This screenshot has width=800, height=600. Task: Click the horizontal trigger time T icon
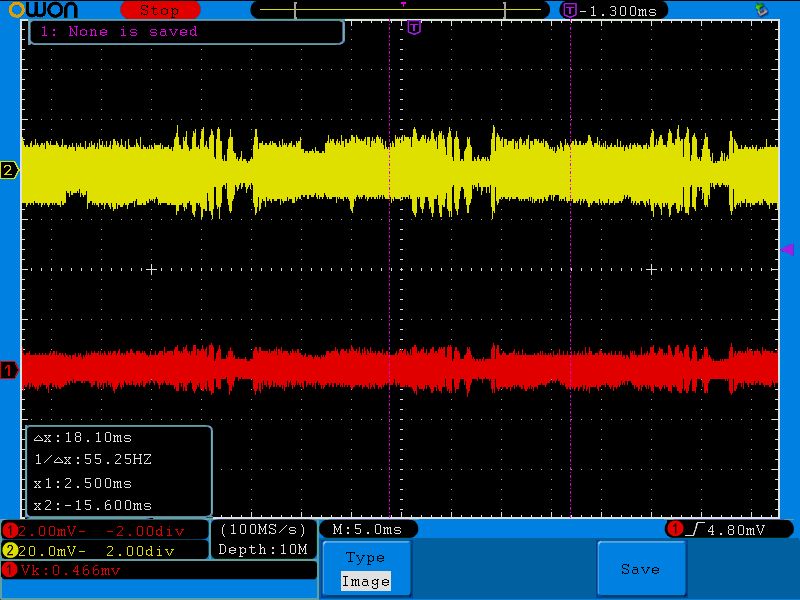(570, 10)
